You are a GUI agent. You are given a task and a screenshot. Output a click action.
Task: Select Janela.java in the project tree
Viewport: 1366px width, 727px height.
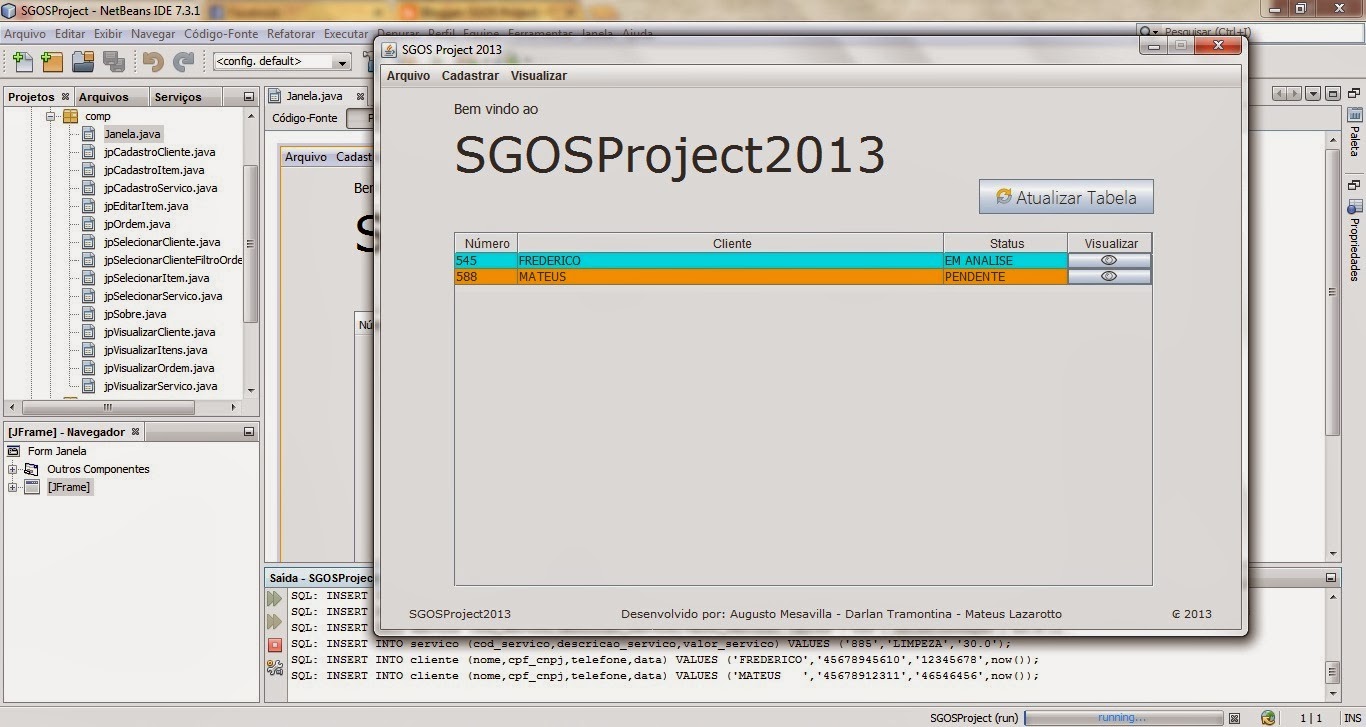click(x=132, y=133)
